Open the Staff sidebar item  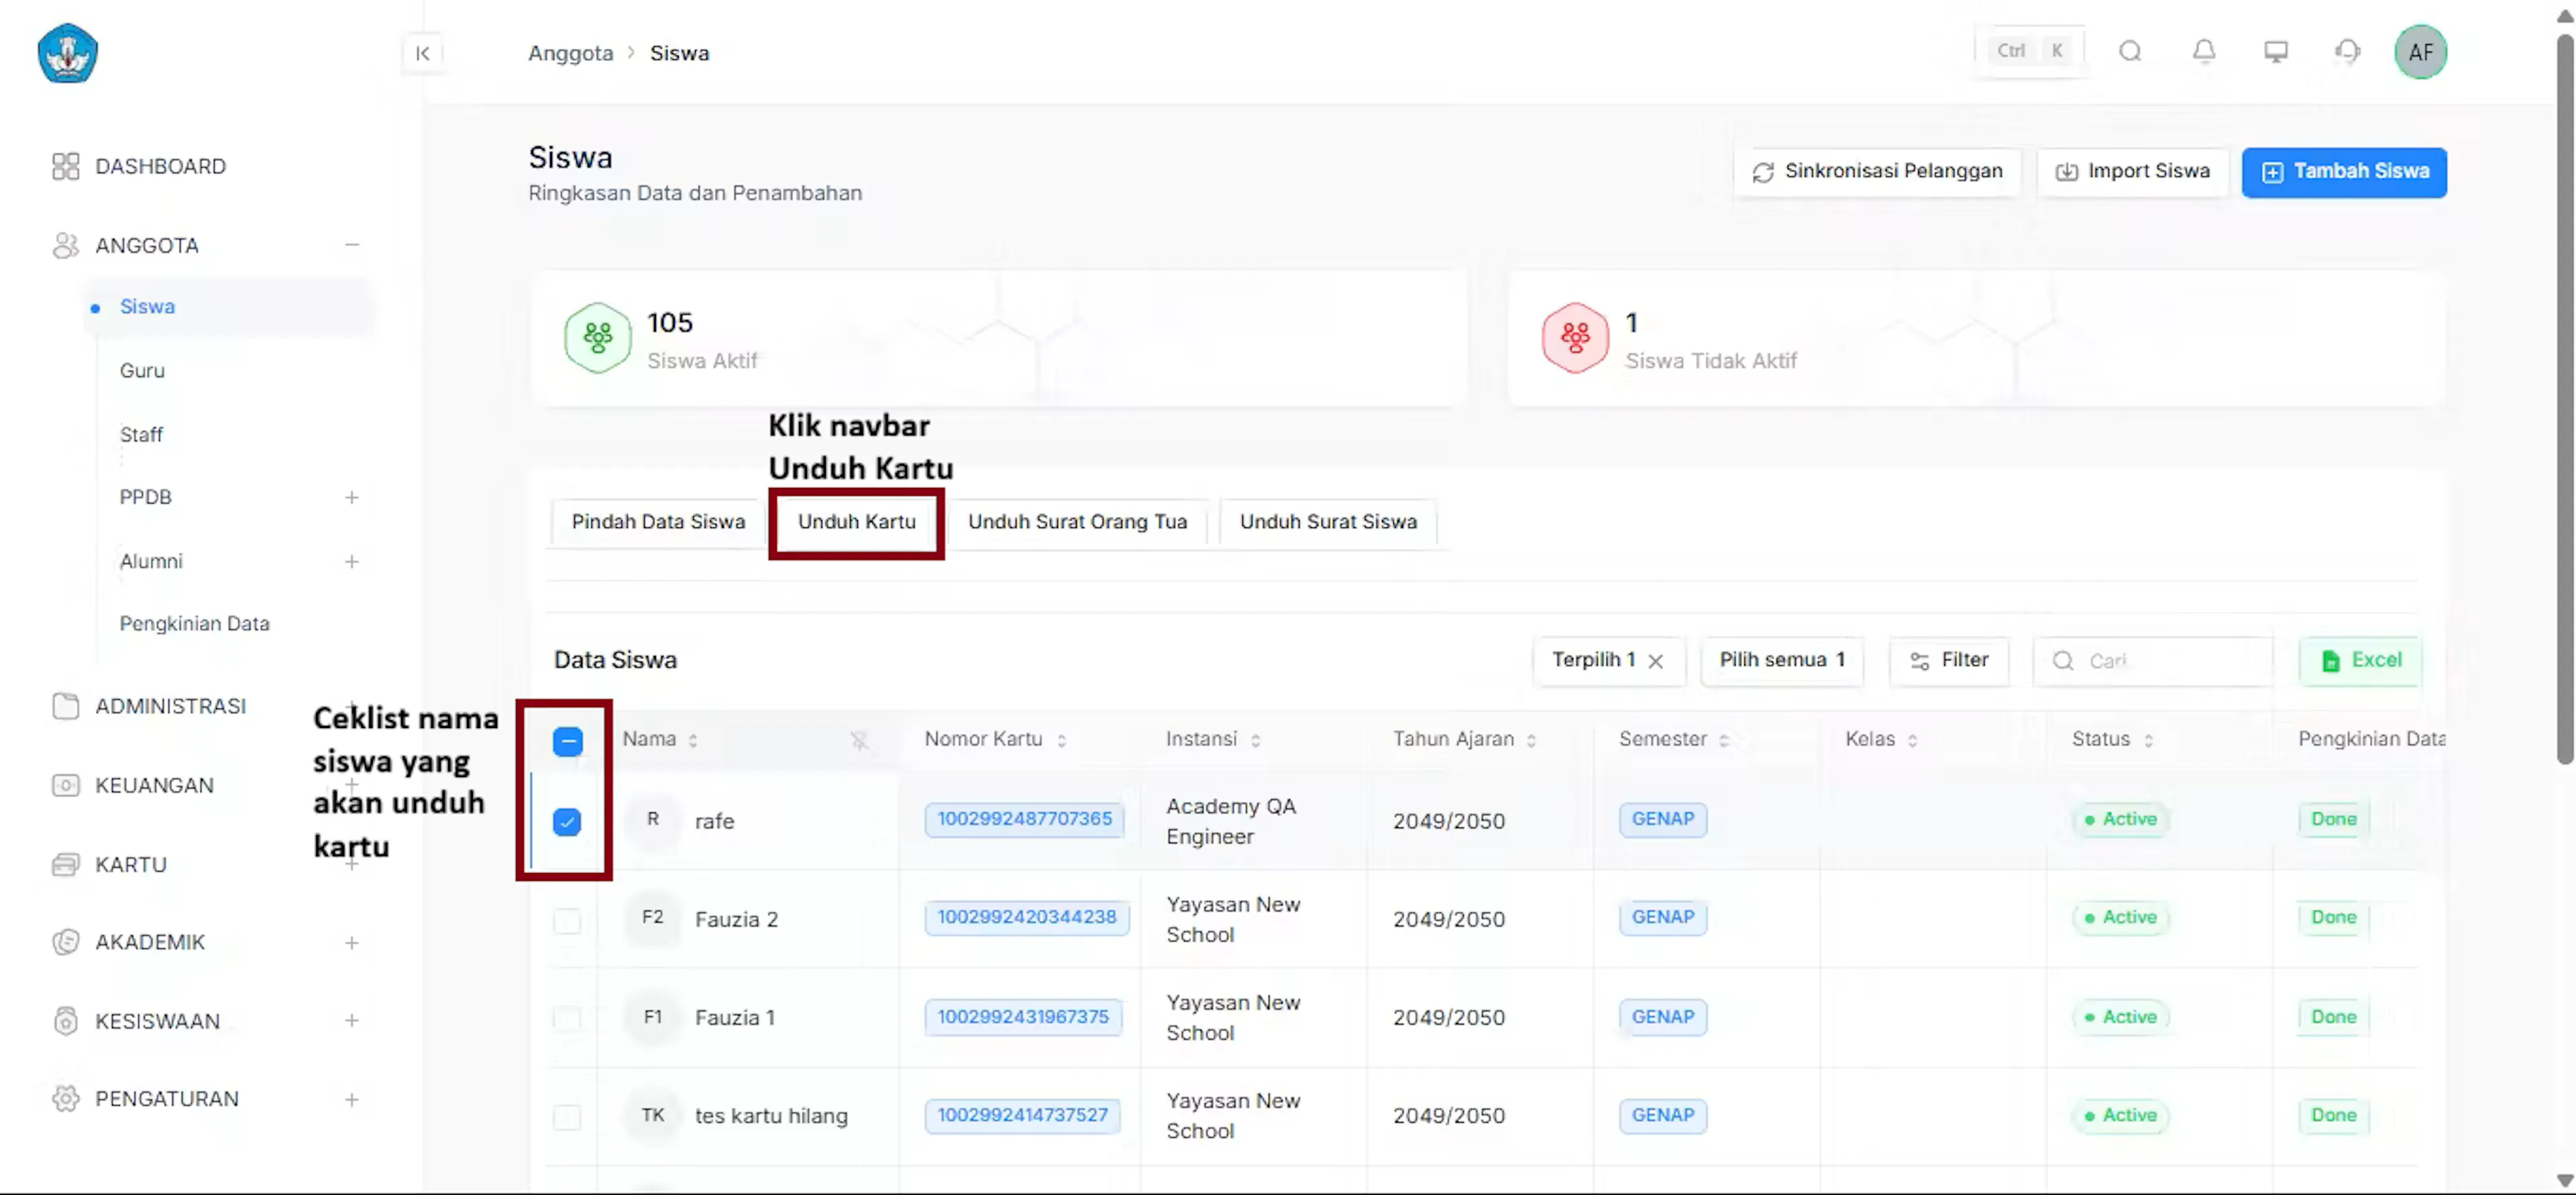141,435
